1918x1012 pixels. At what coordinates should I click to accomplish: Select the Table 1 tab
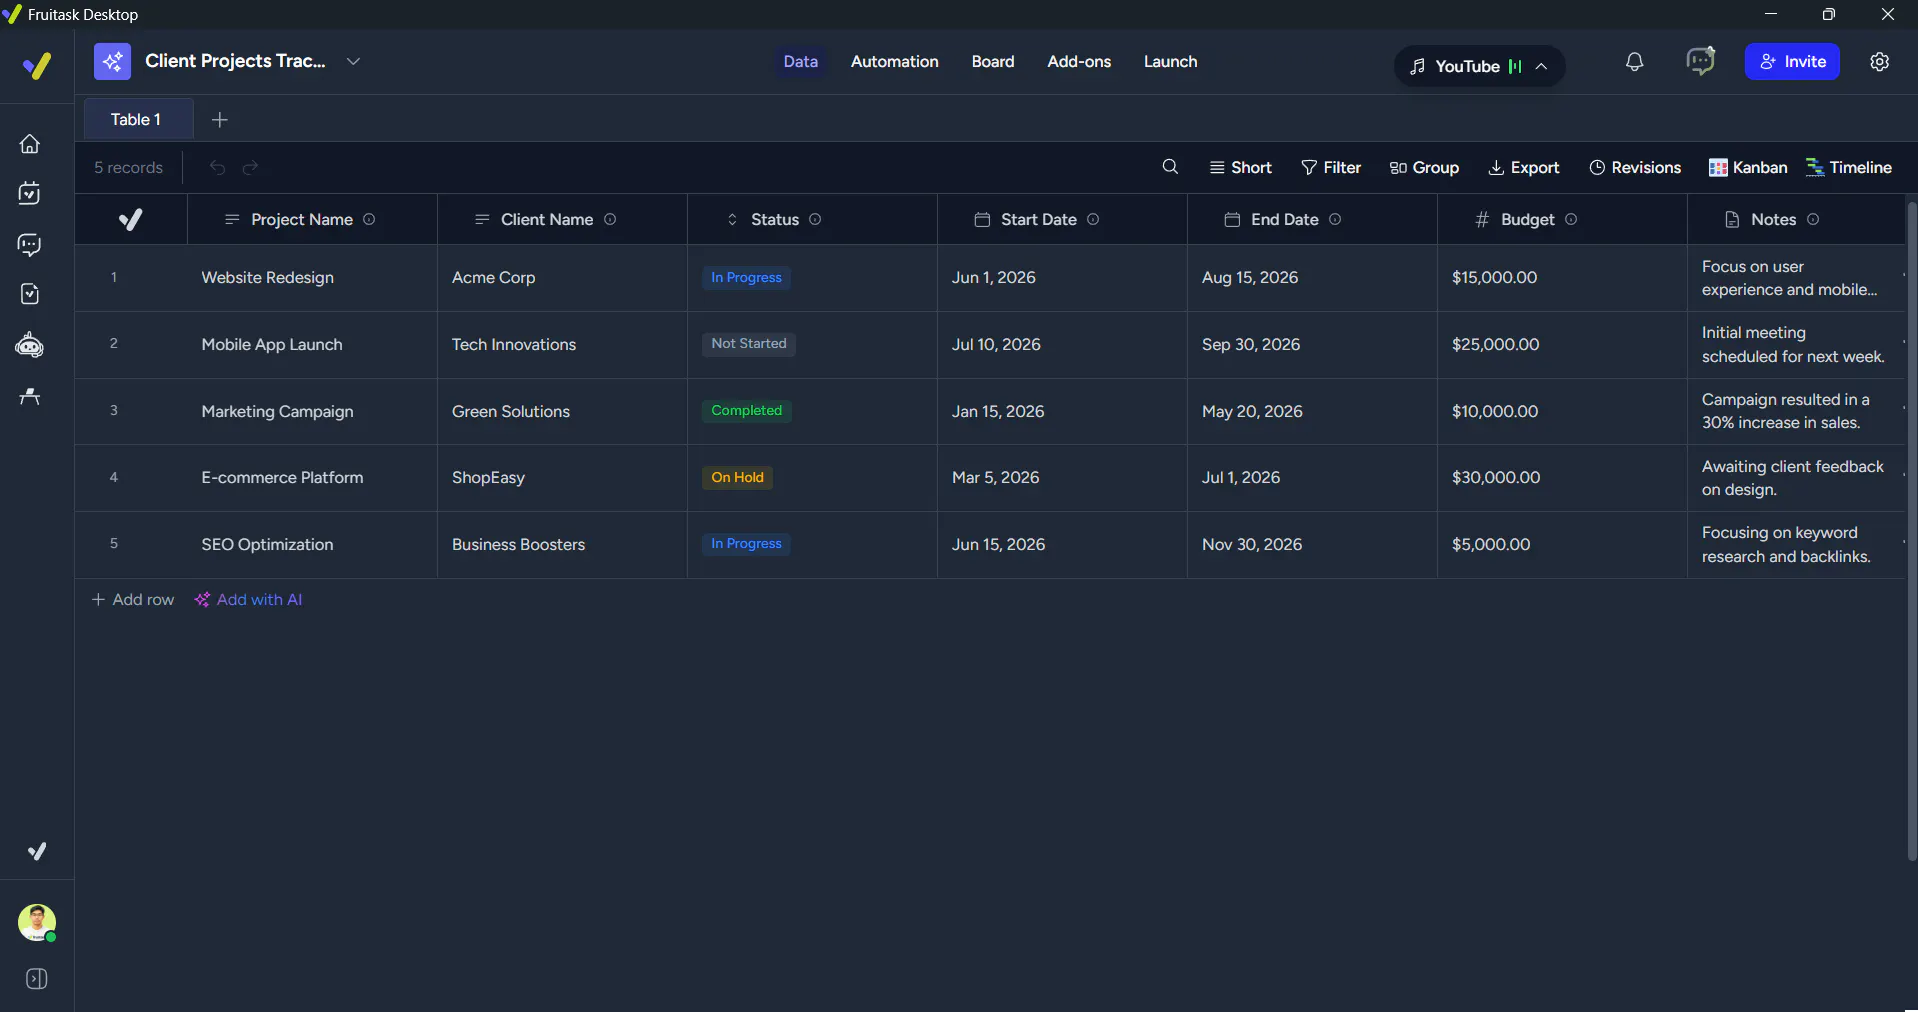coord(136,119)
